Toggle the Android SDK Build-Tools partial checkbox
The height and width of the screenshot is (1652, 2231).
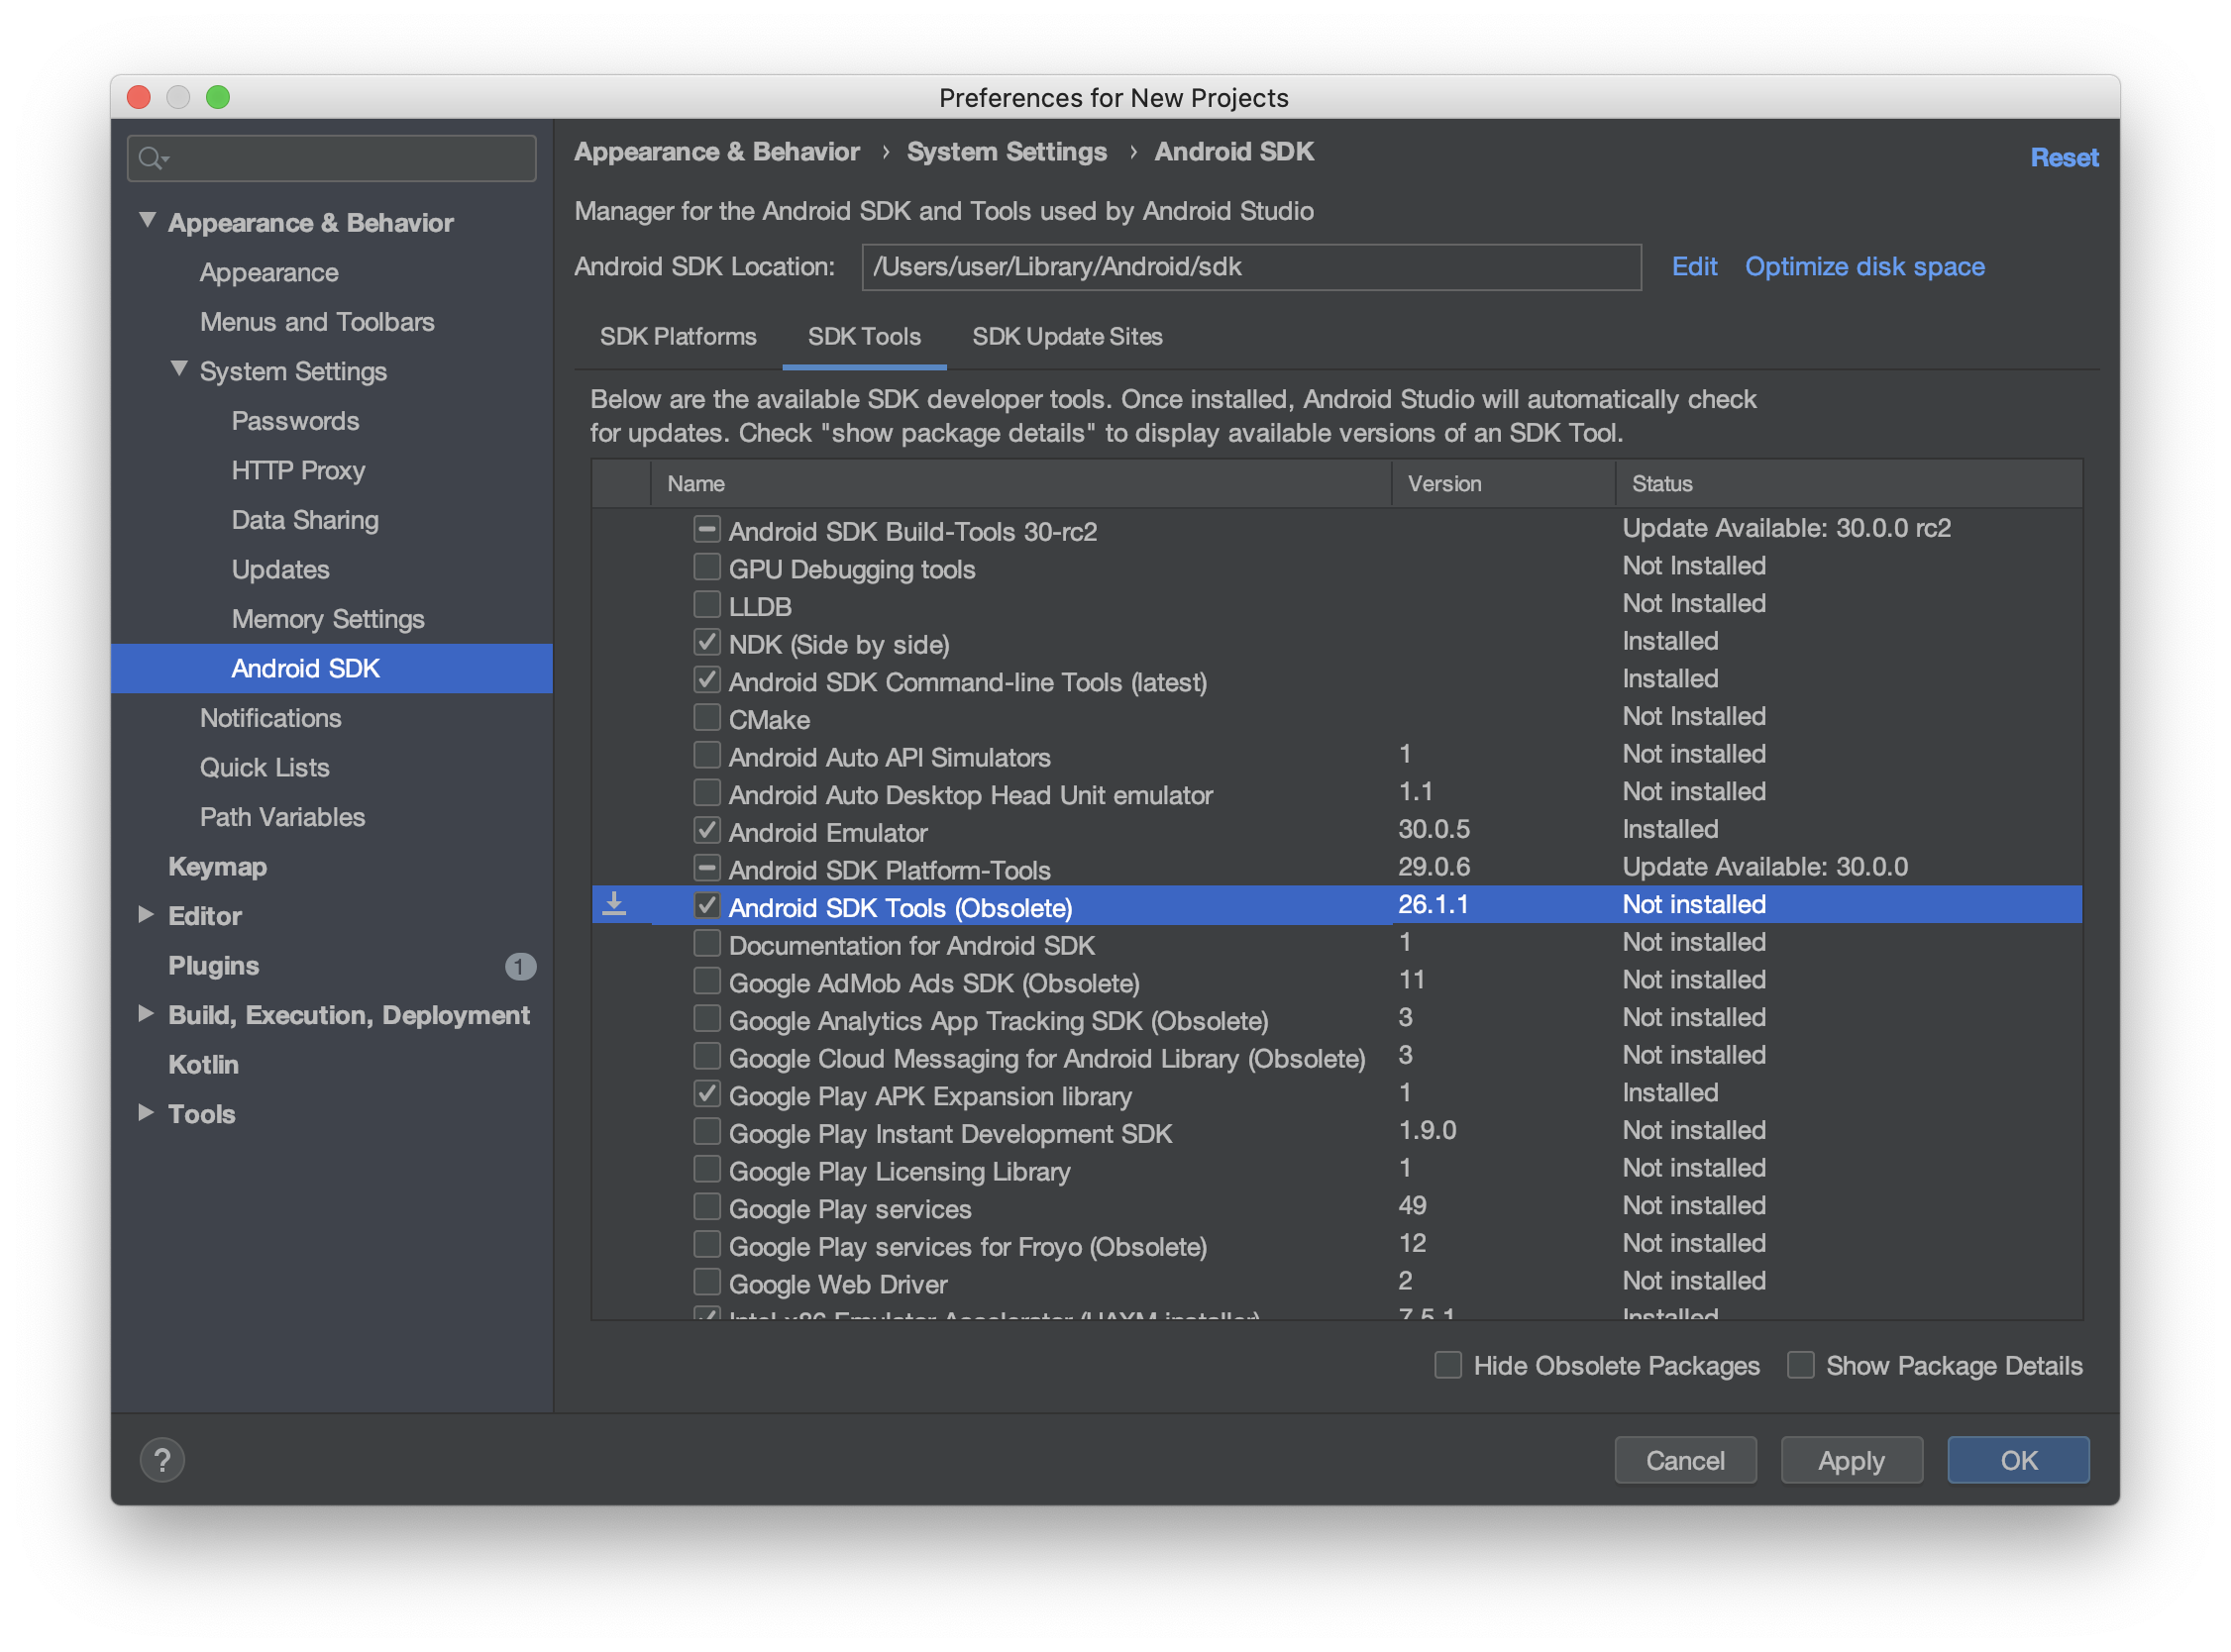[707, 529]
